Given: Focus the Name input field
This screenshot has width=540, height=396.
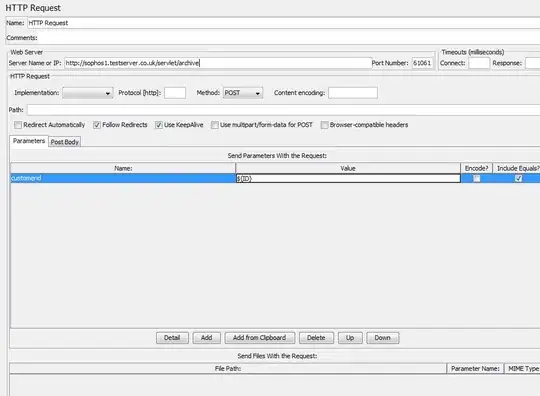Looking at the screenshot, I should [283, 23].
